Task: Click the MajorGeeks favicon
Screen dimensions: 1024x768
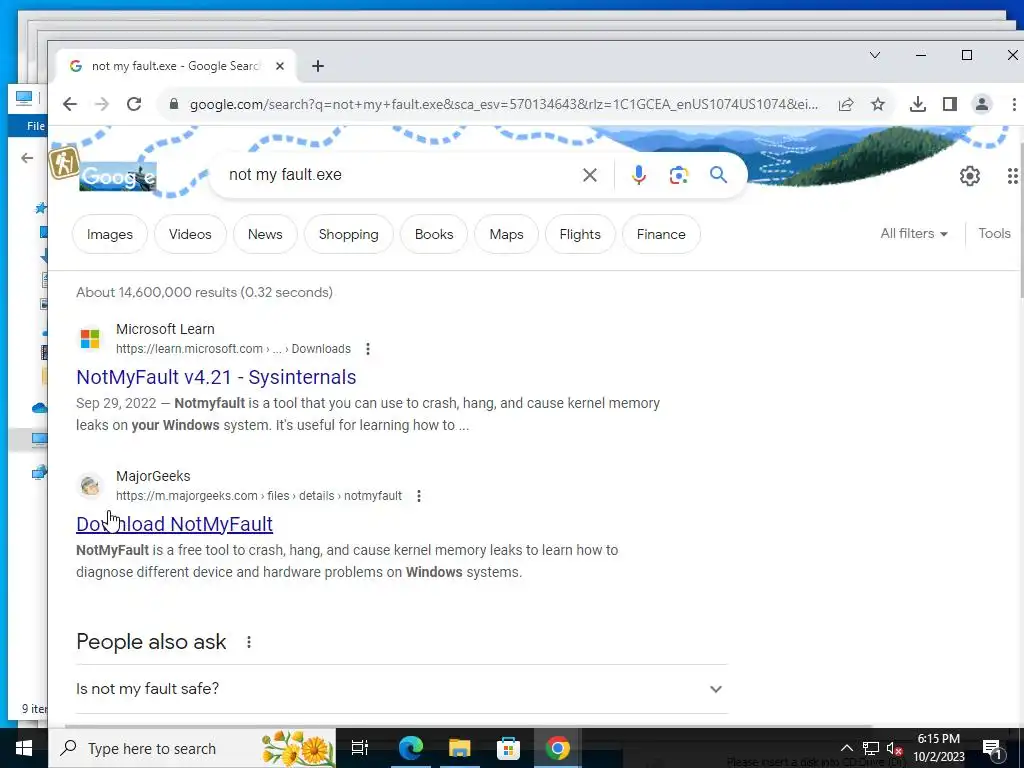Action: point(90,486)
